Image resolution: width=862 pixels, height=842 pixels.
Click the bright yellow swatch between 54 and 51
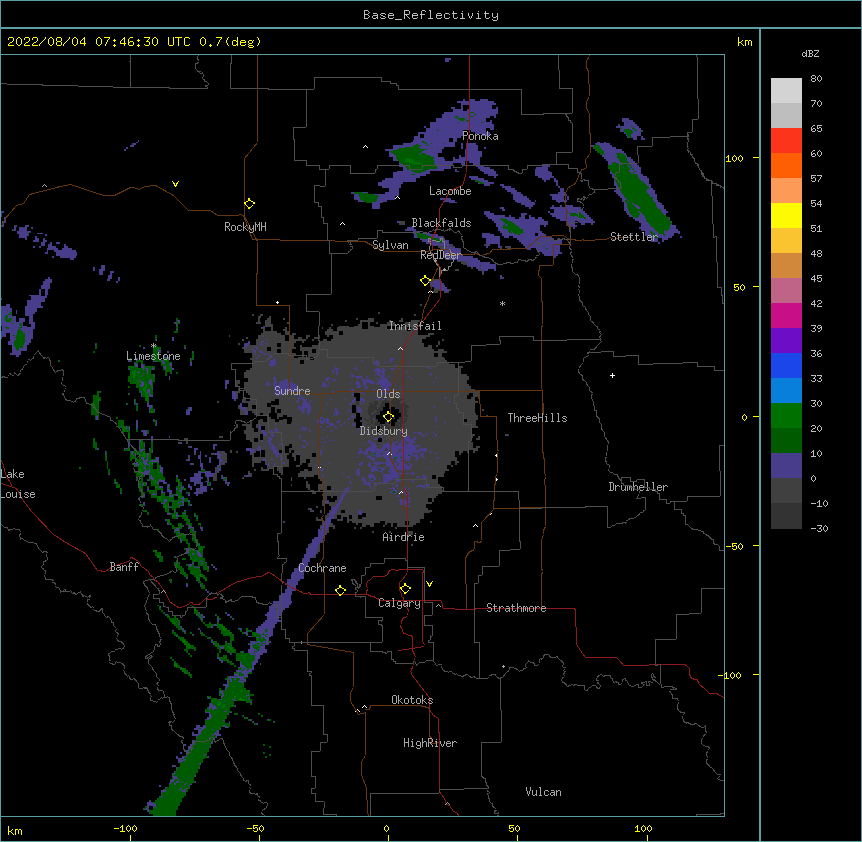coord(786,215)
